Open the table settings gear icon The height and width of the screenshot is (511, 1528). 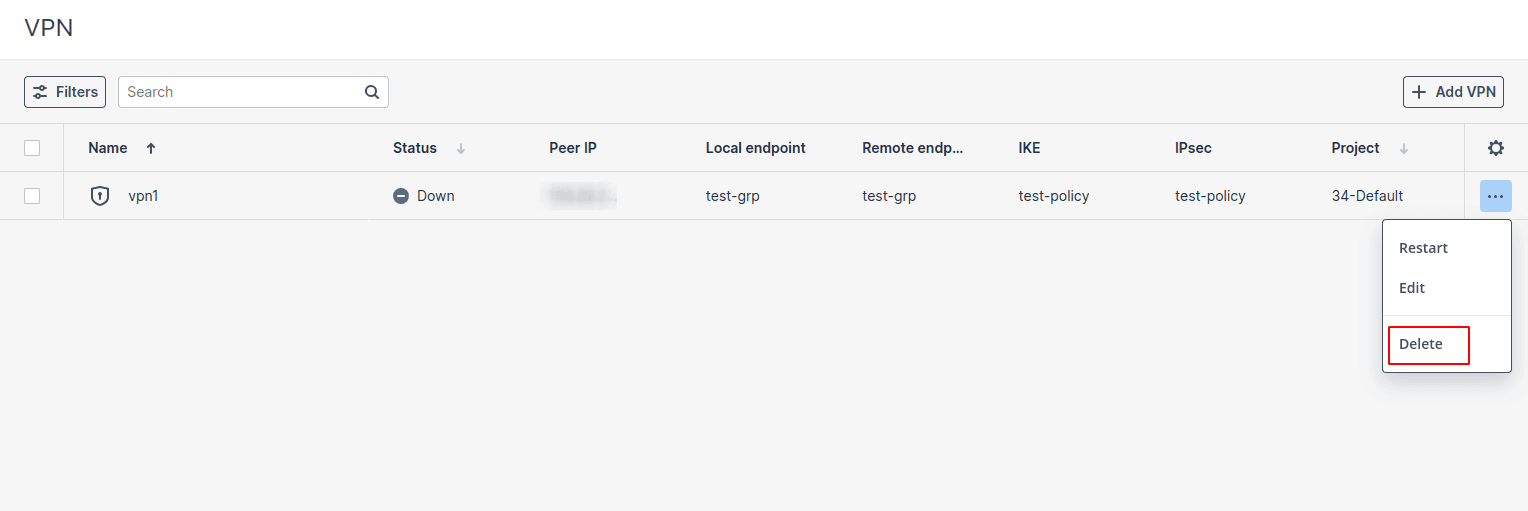[x=1495, y=148]
